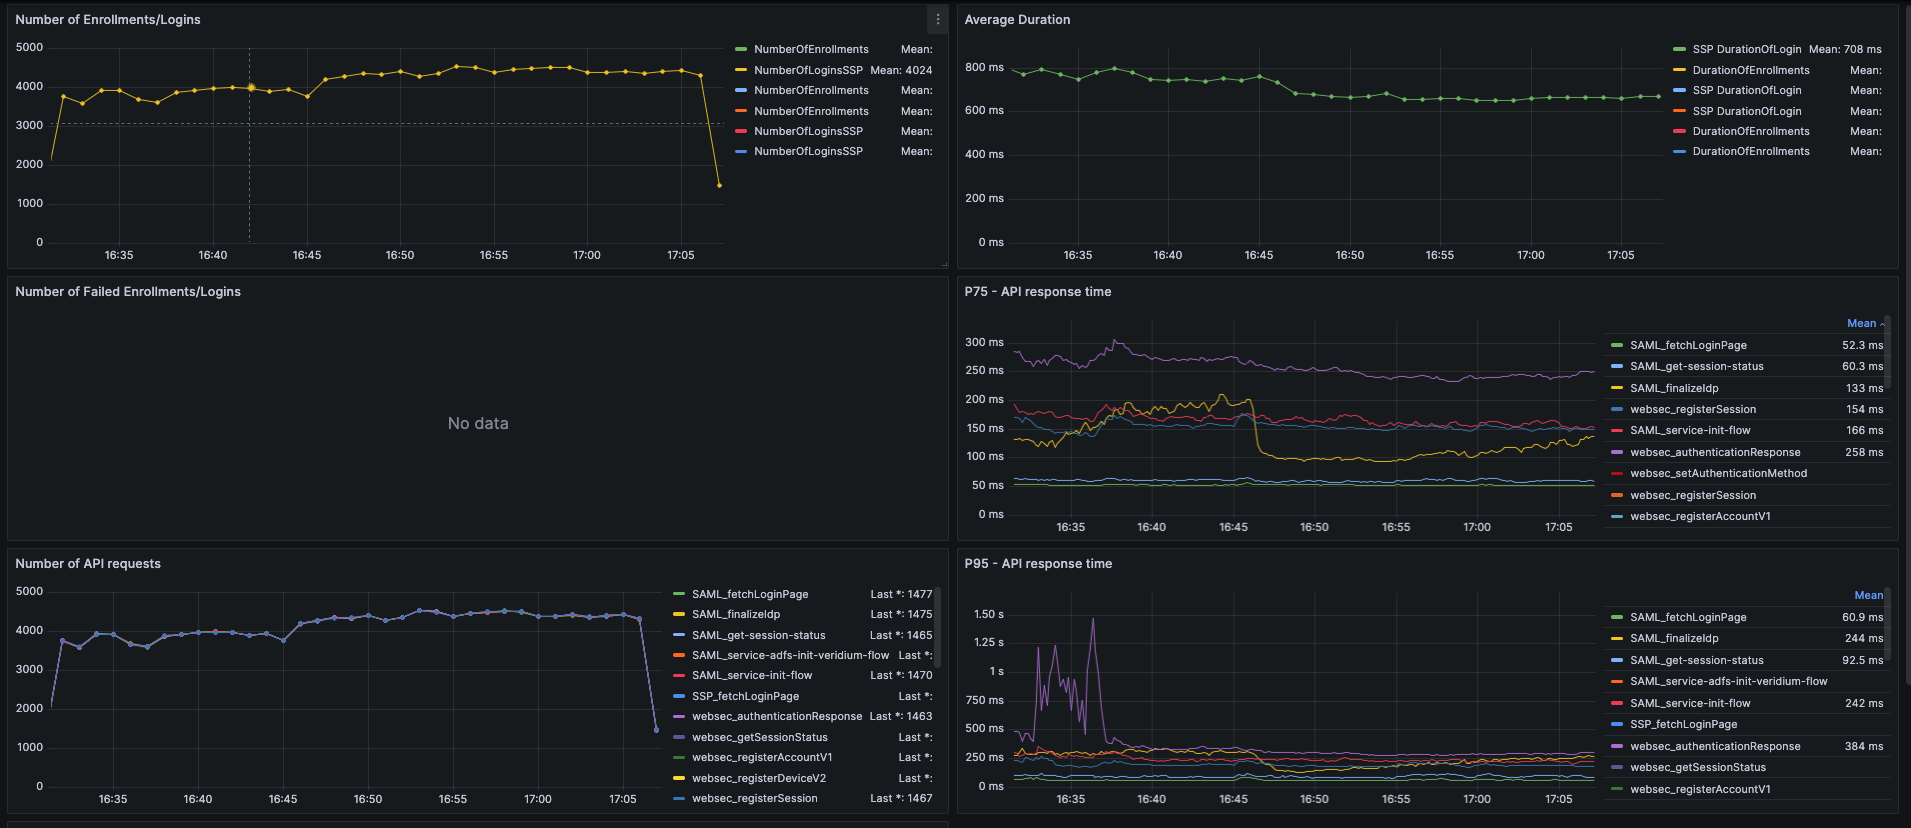This screenshot has height=828, width=1911.
Task: Sort the P95 legend by the Mean column header
Action: [x=1868, y=595]
